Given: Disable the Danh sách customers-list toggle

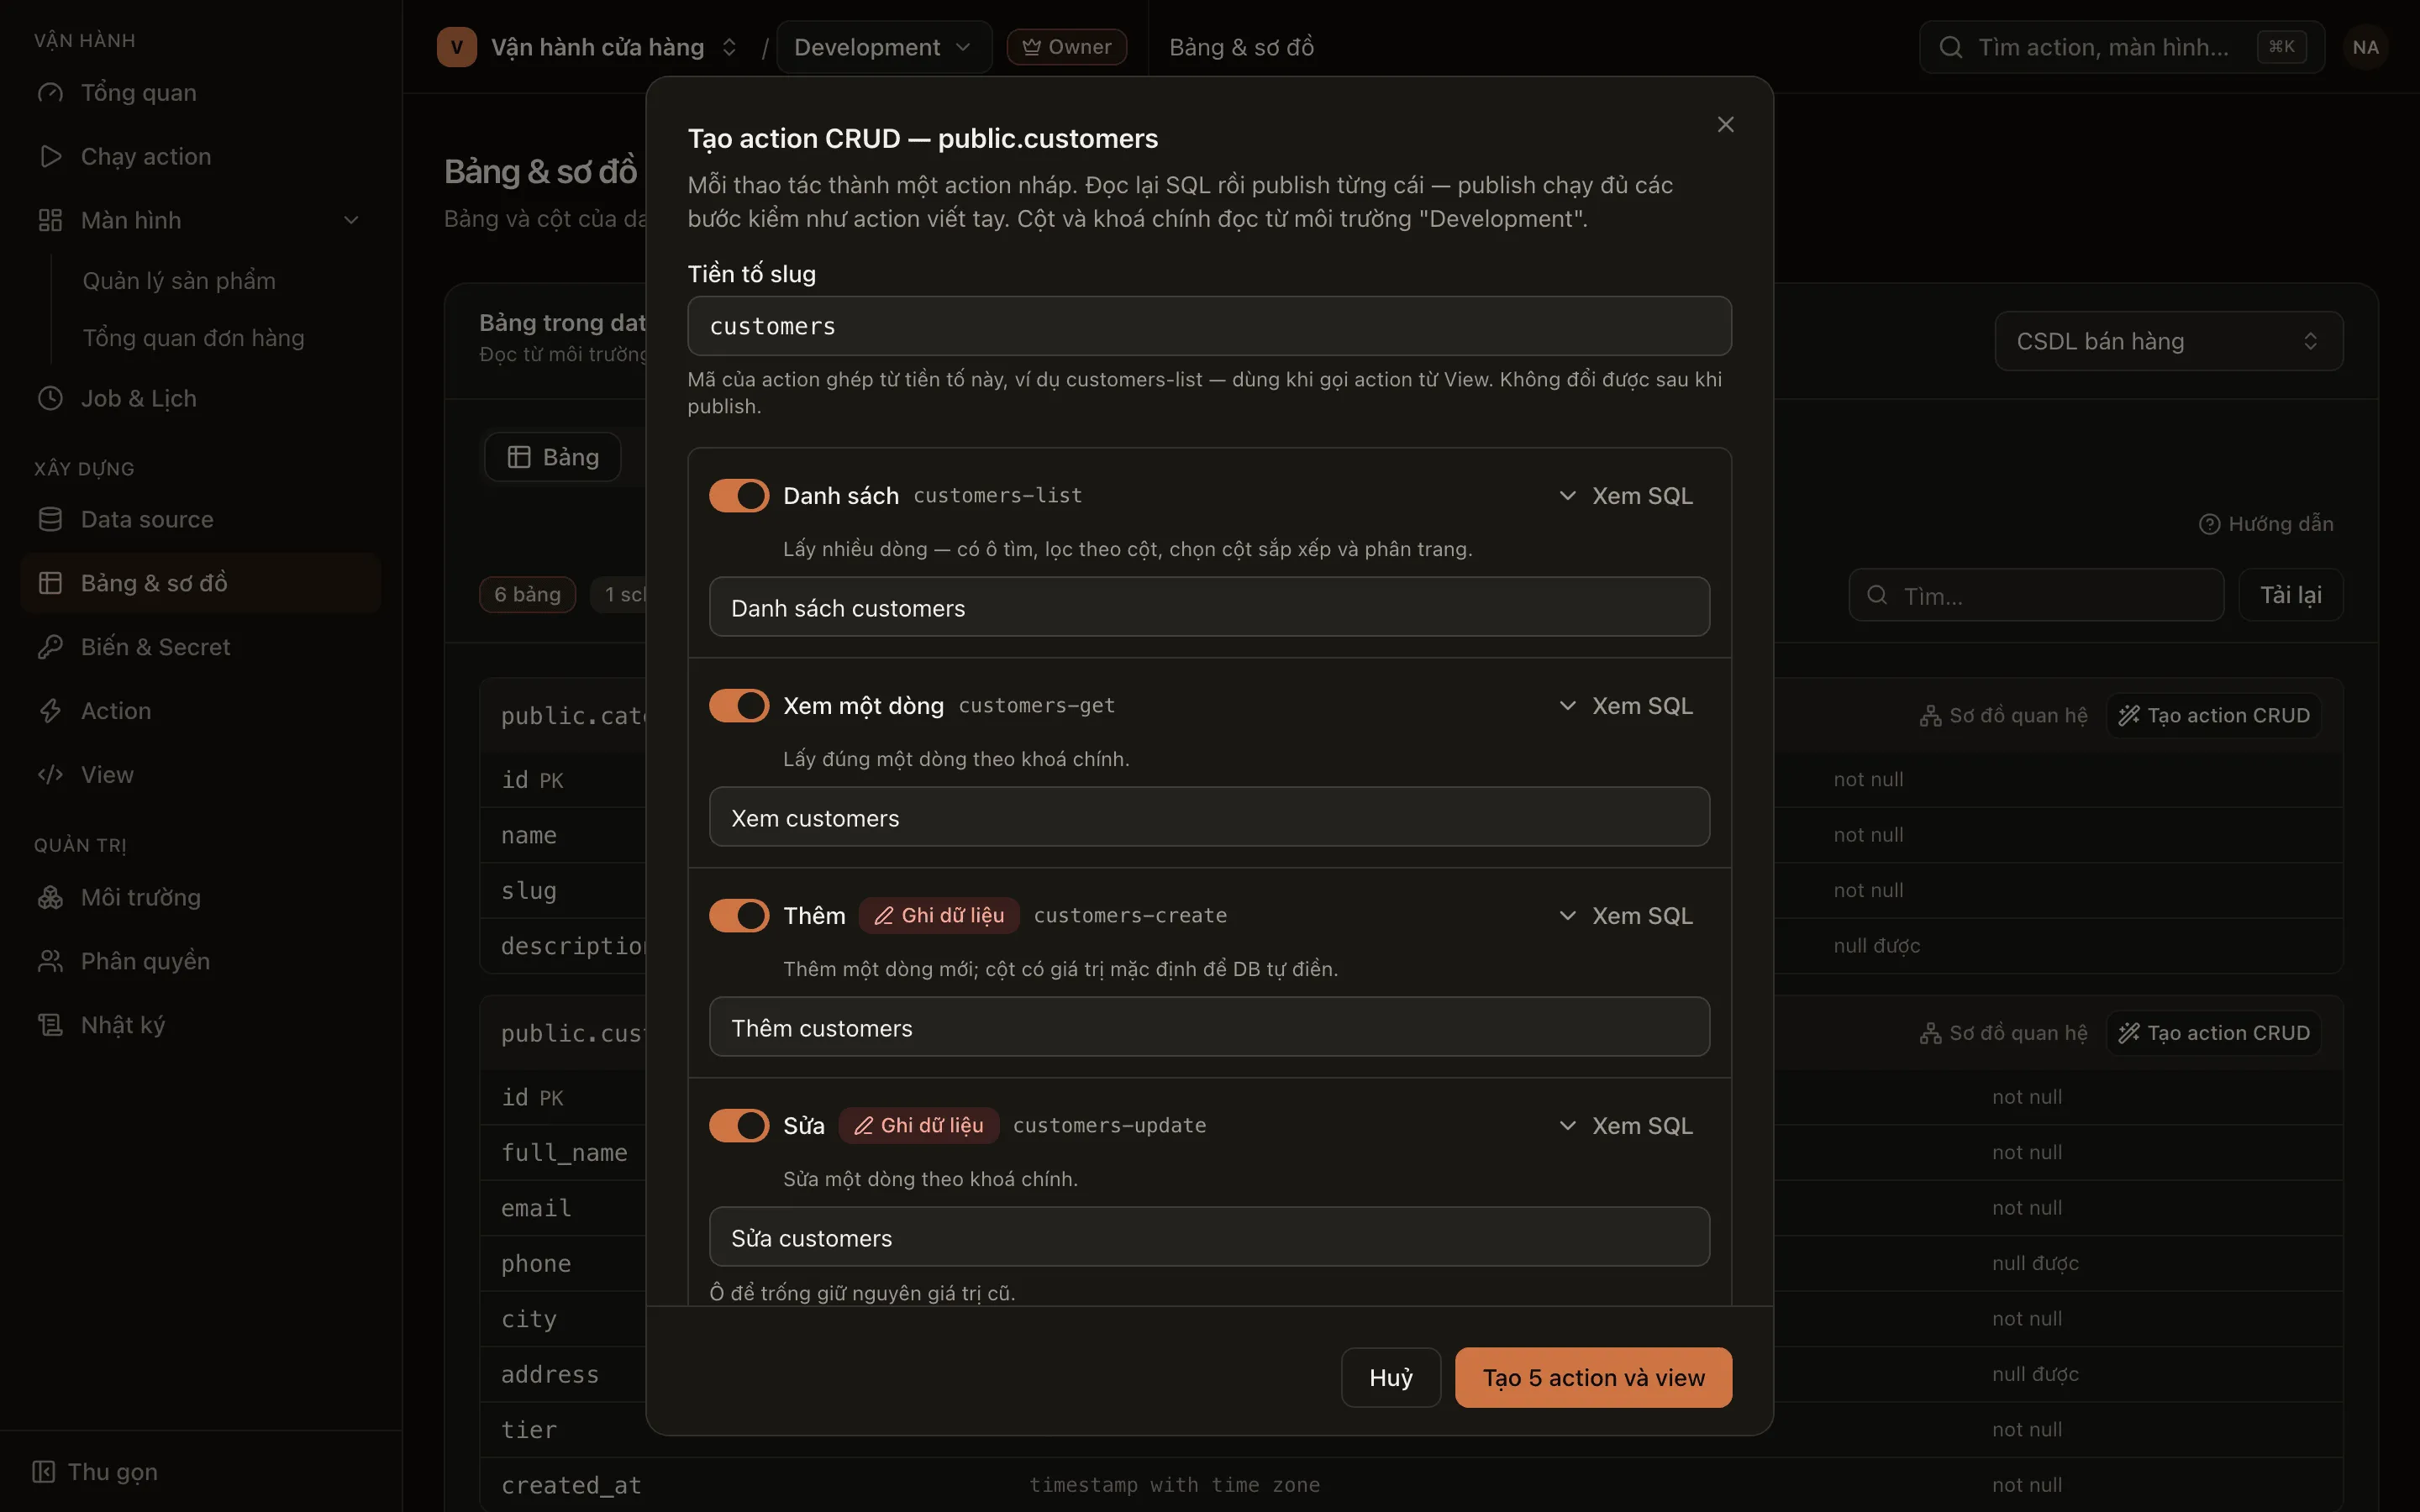Looking at the screenshot, I should coord(739,496).
